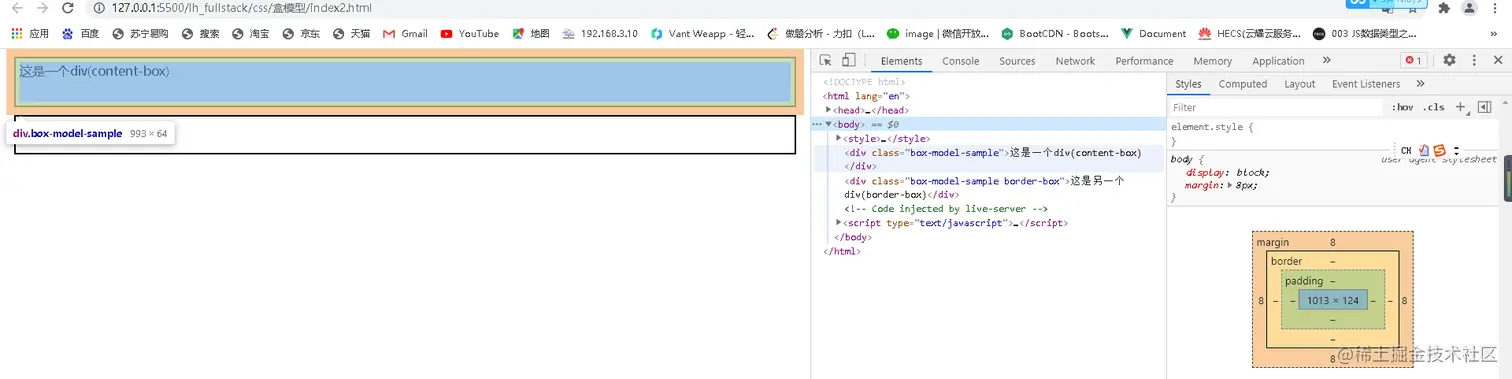Open the 京东 bookmark
1512x379 pixels.
(302, 33)
